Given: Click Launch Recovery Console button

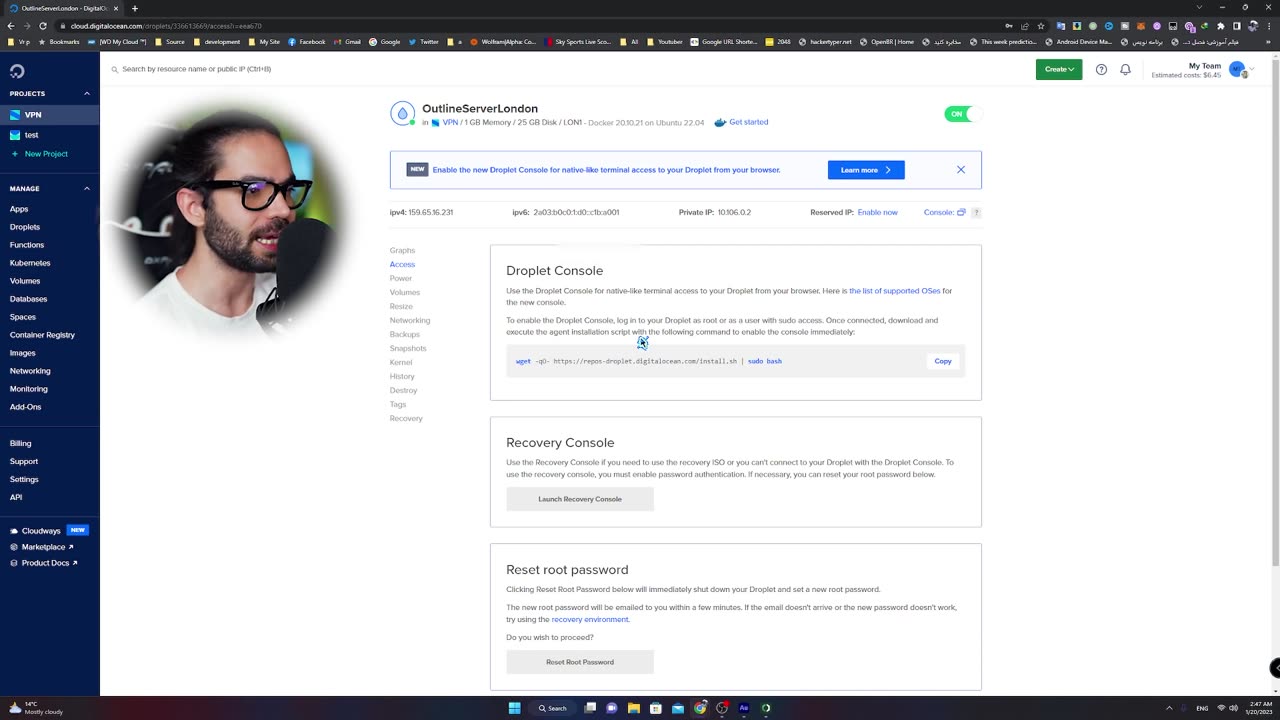Looking at the screenshot, I should (x=580, y=499).
